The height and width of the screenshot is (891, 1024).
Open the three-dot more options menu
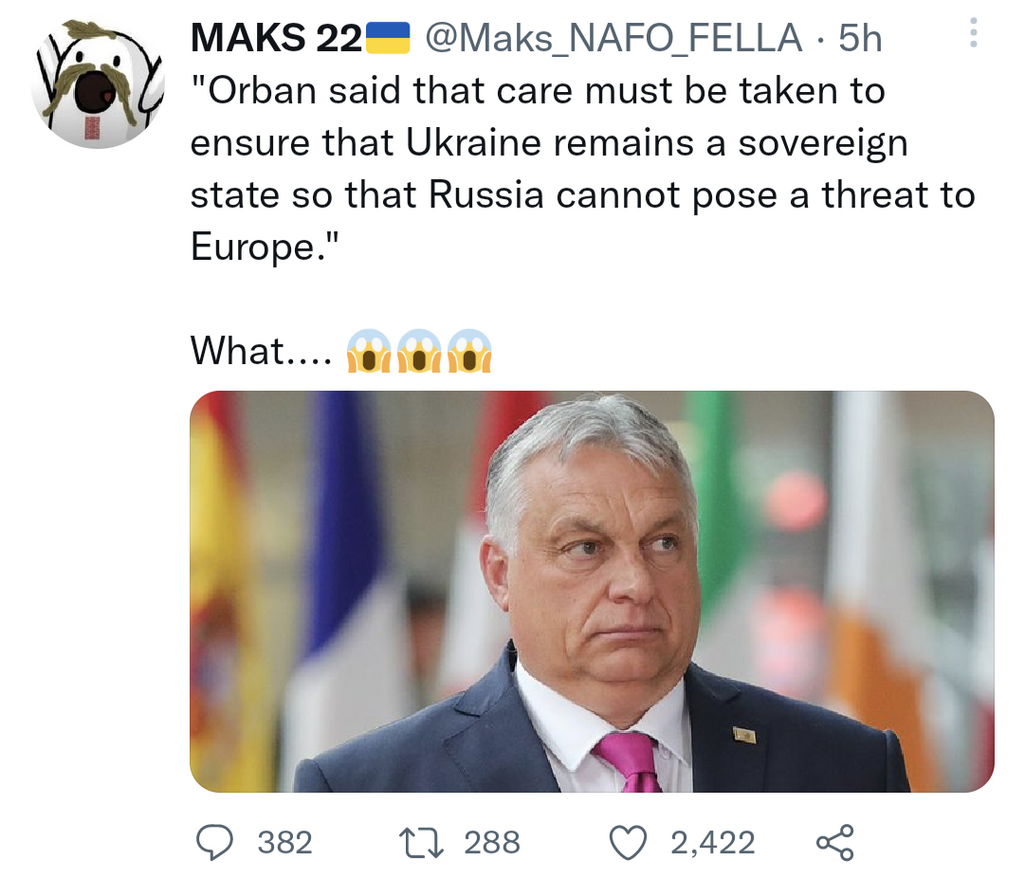(x=975, y=38)
